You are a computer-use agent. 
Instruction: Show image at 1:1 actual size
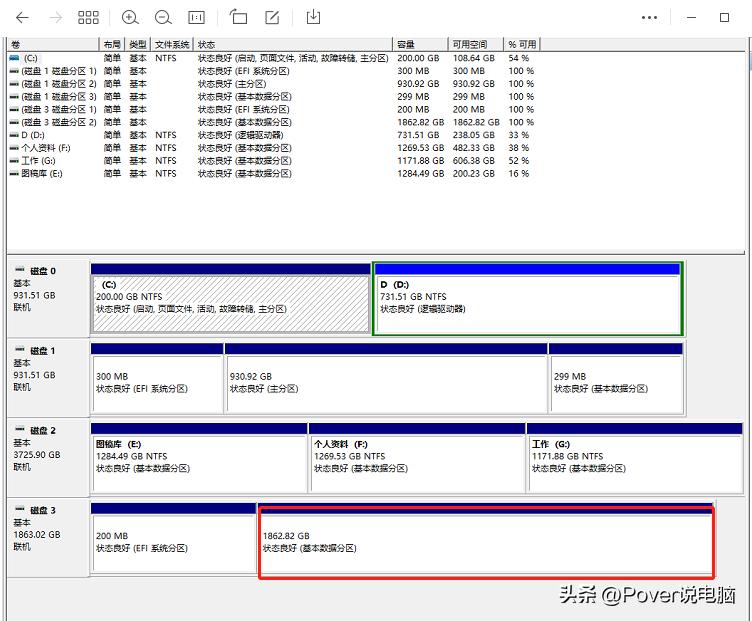[196, 17]
